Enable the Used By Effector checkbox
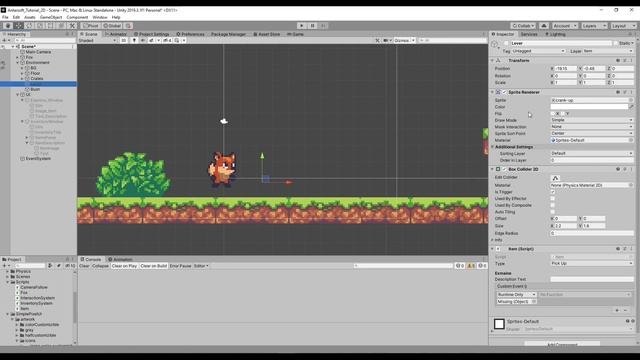The image size is (640, 360). (x=553, y=198)
